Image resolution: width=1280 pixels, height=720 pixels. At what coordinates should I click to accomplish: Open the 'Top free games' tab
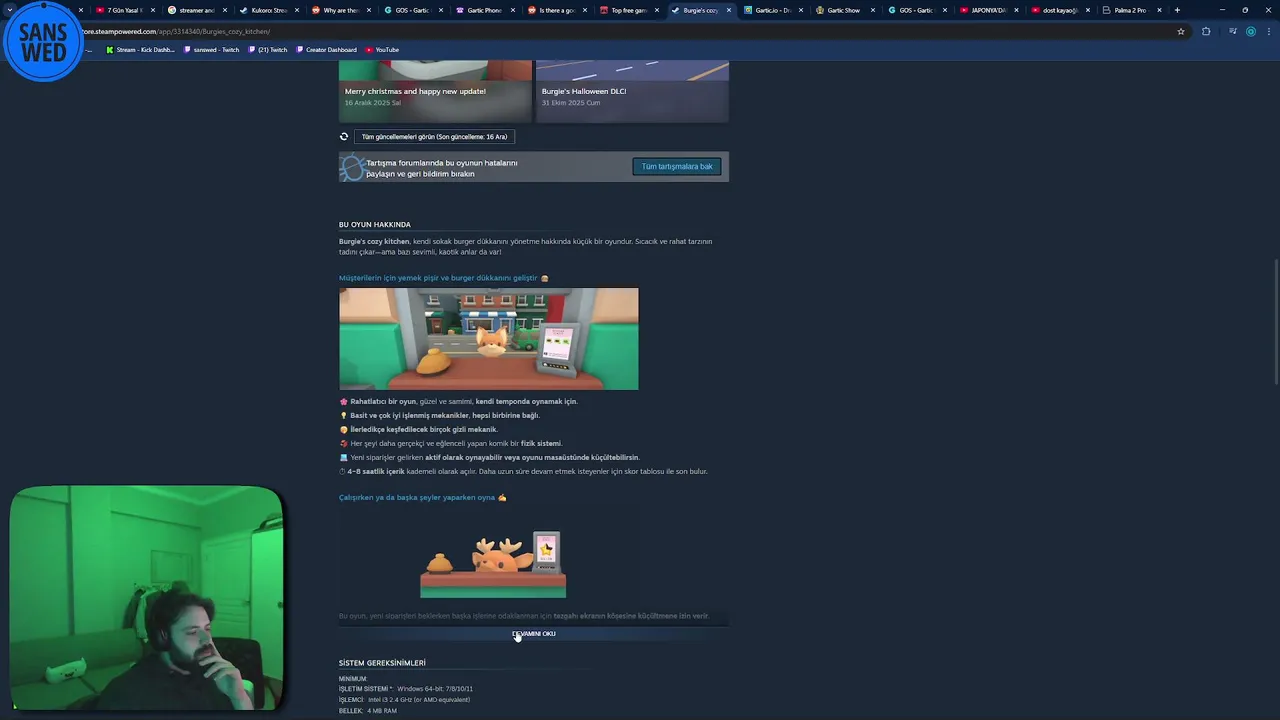point(626,10)
